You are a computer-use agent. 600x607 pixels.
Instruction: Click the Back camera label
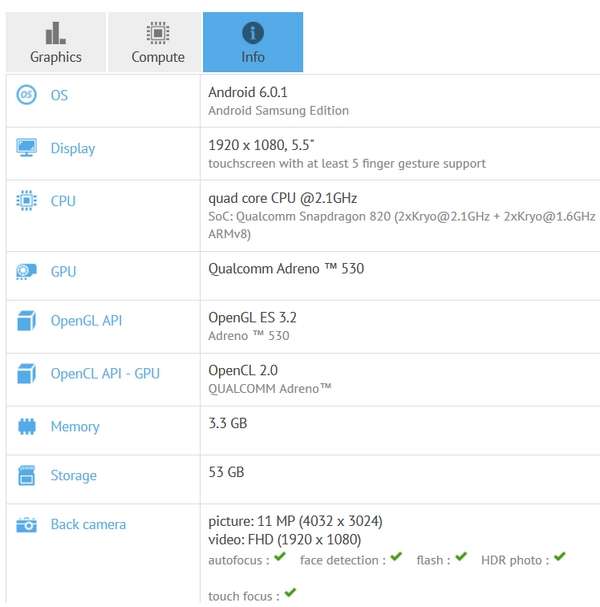88,525
